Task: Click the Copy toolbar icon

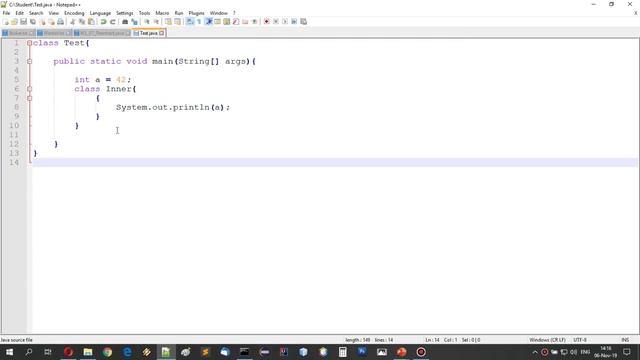Action: tap(82, 22)
